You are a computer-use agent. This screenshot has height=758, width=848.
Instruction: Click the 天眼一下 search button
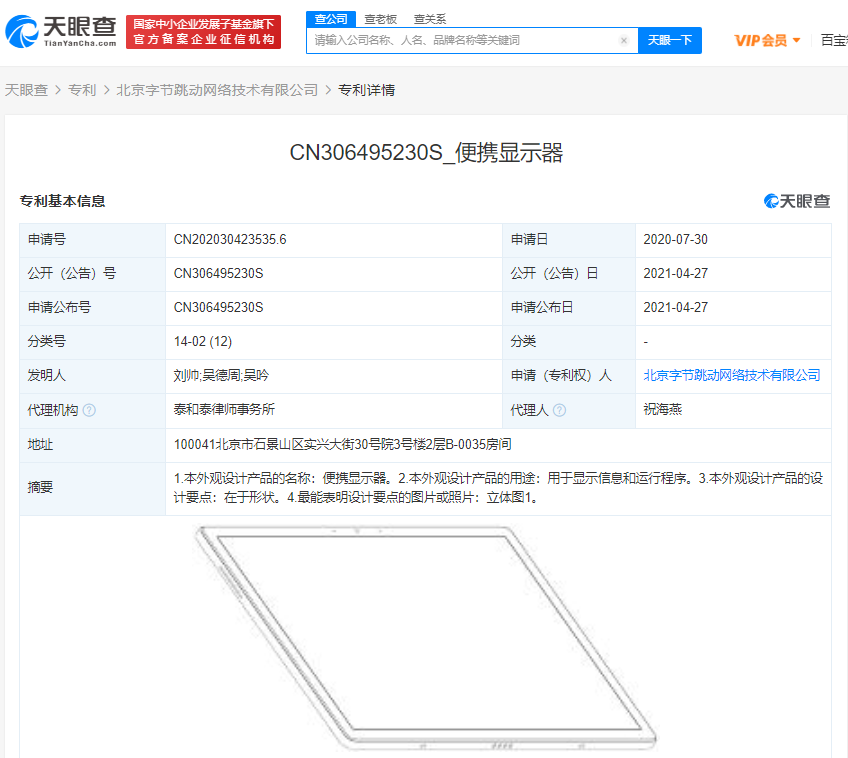click(670, 41)
